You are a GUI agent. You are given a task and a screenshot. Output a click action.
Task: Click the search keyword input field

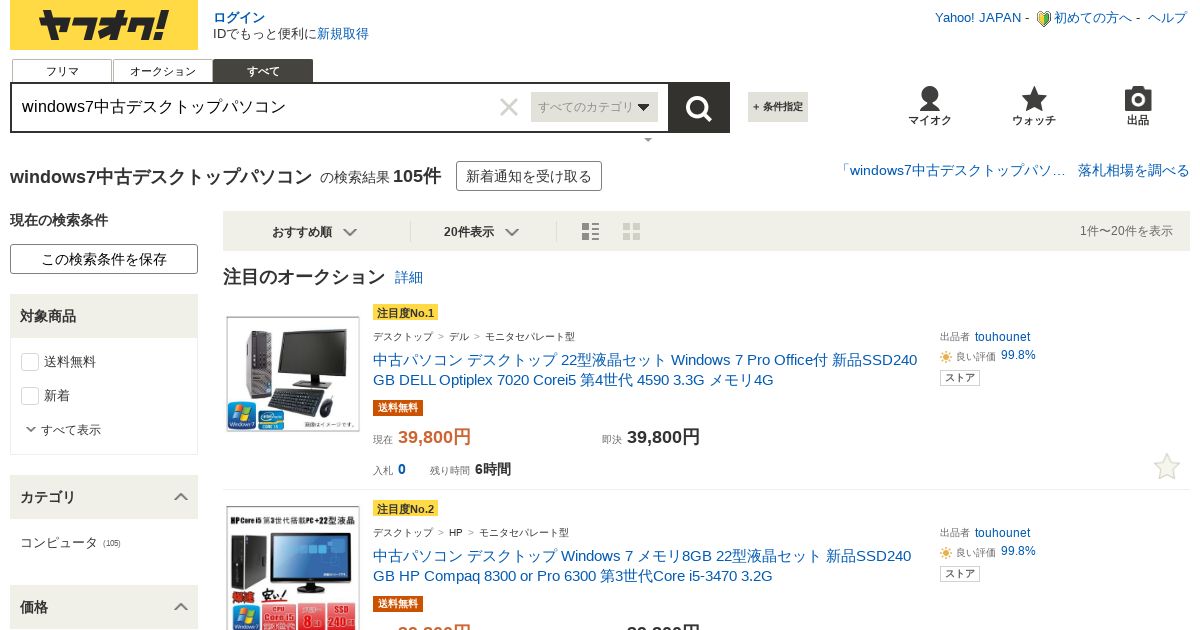[255, 107]
